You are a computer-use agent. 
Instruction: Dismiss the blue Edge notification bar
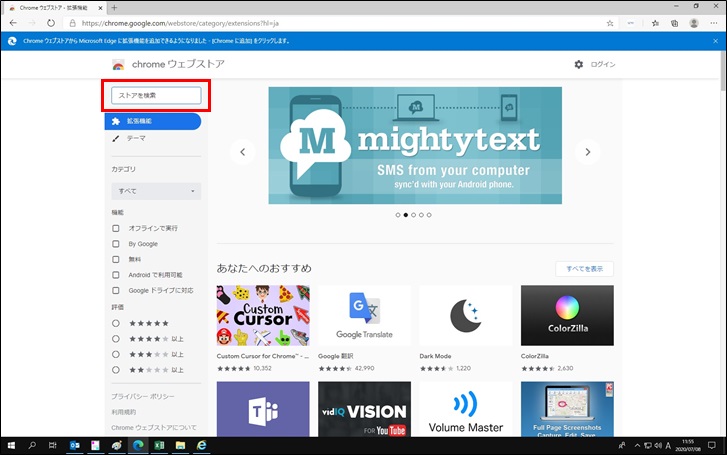(x=714, y=41)
